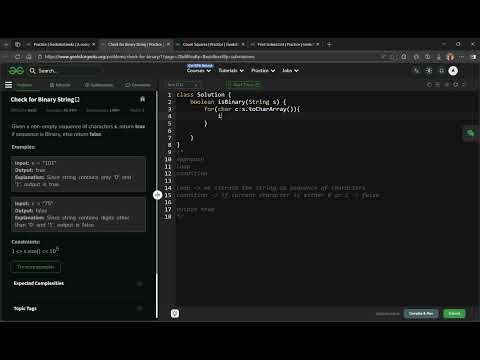Open the Tutorials dropdown menu
The image size is (480, 360).
click(x=231, y=70)
